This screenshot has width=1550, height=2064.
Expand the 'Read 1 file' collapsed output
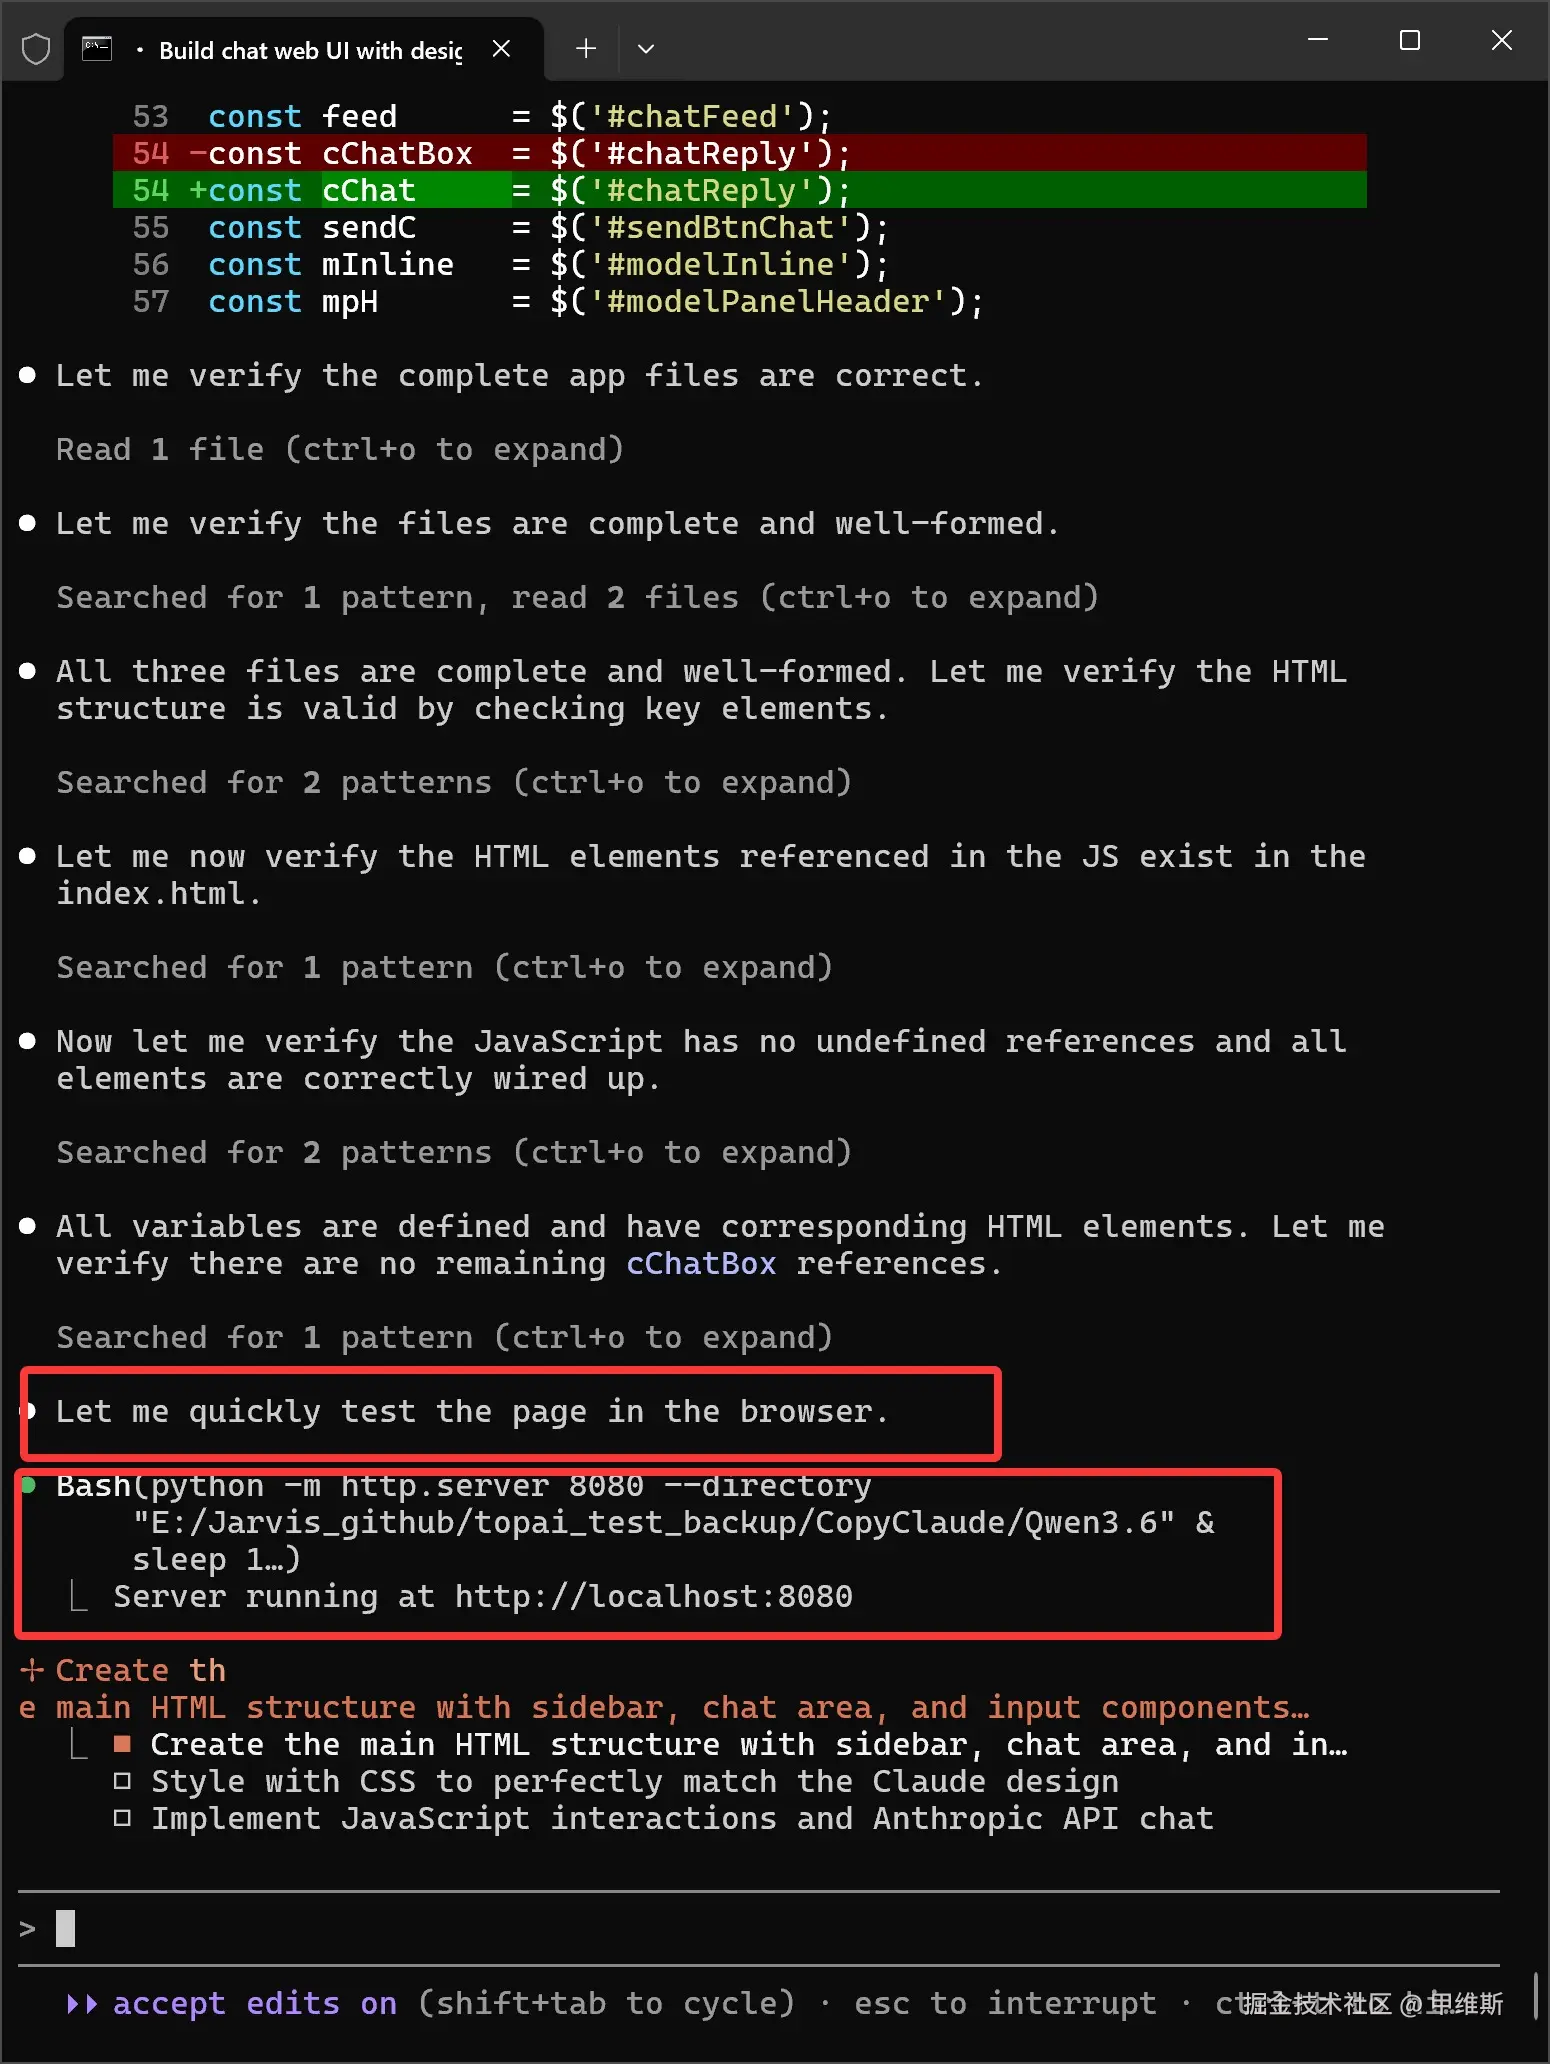coord(340,450)
